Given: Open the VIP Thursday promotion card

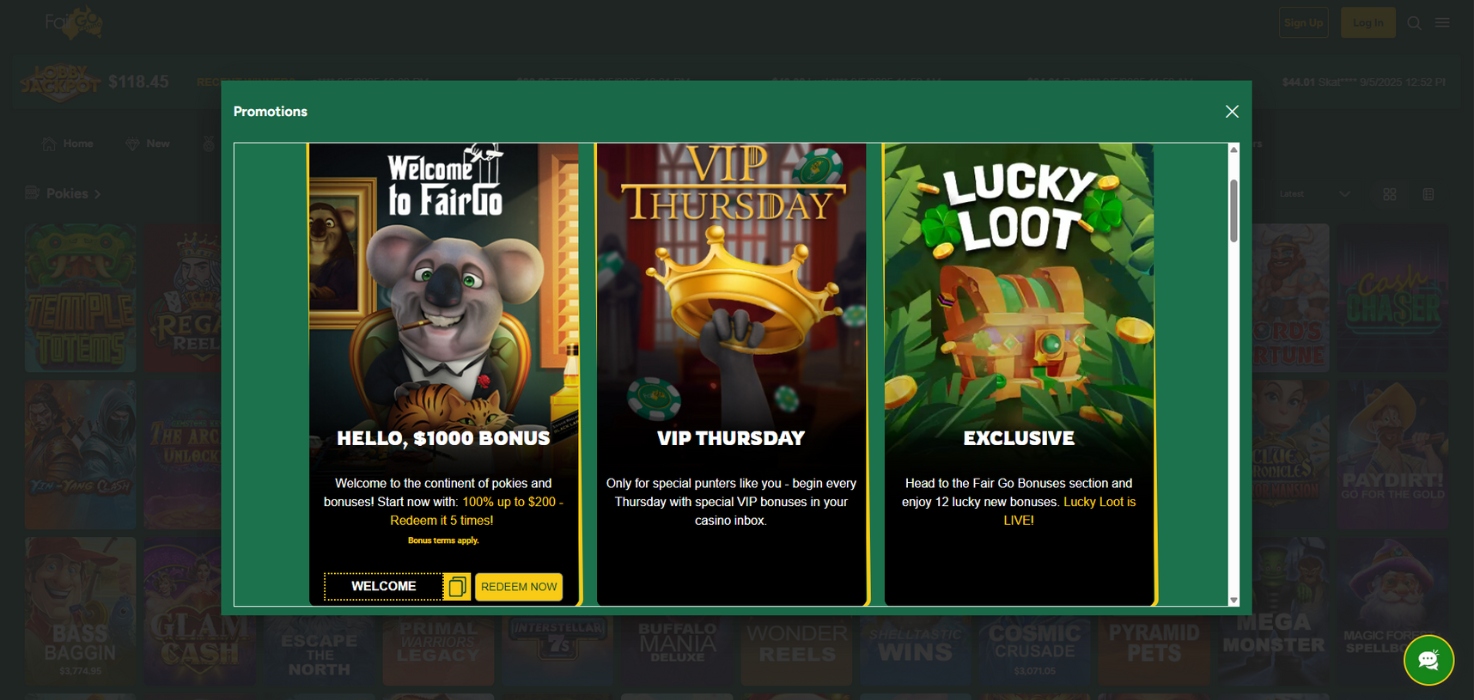Looking at the screenshot, I should 731,374.
